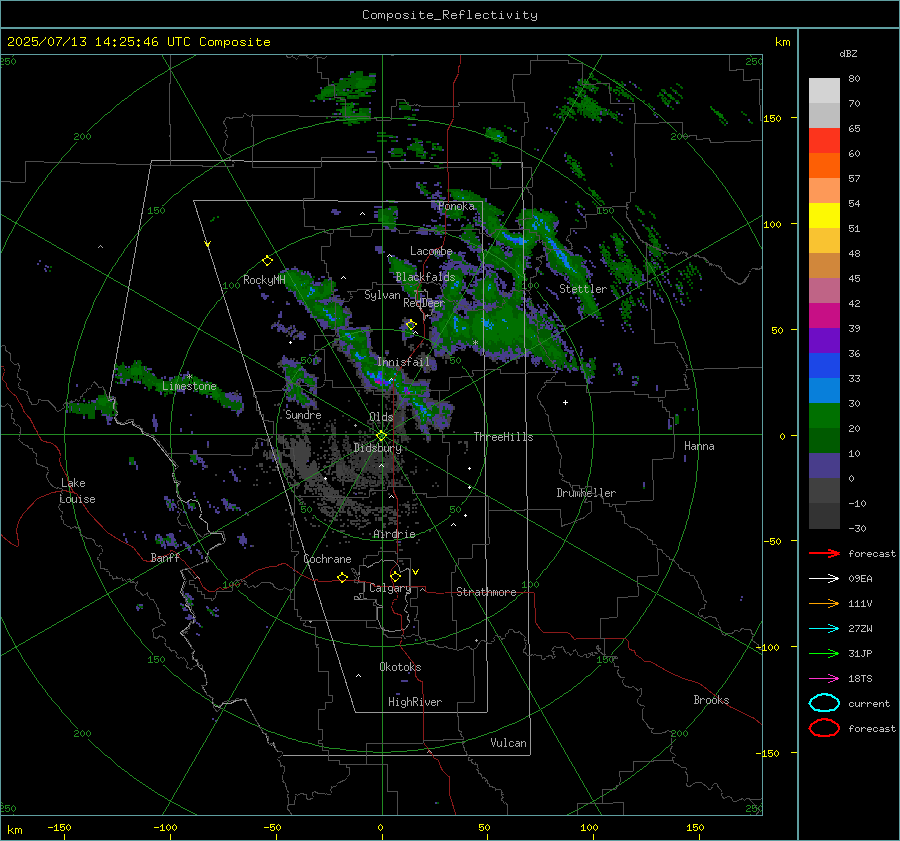This screenshot has width=900, height=841.
Task: Click the -150 tick on the bottom axis
Action: click(x=59, y=828)
